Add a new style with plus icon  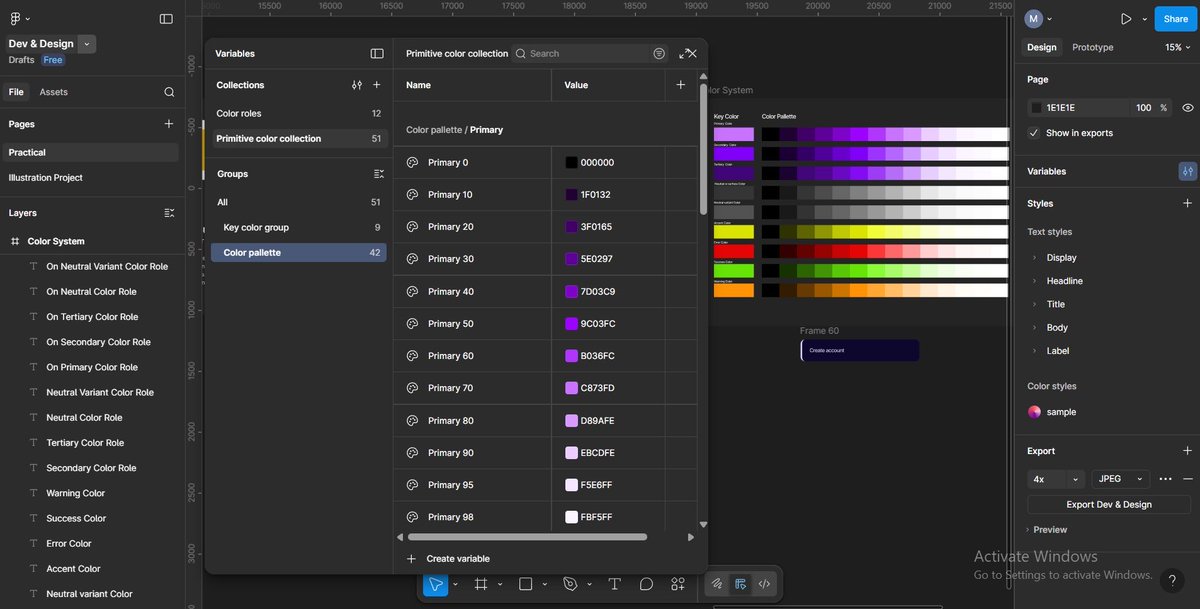pyautogui.click(x=1187, y=203)
